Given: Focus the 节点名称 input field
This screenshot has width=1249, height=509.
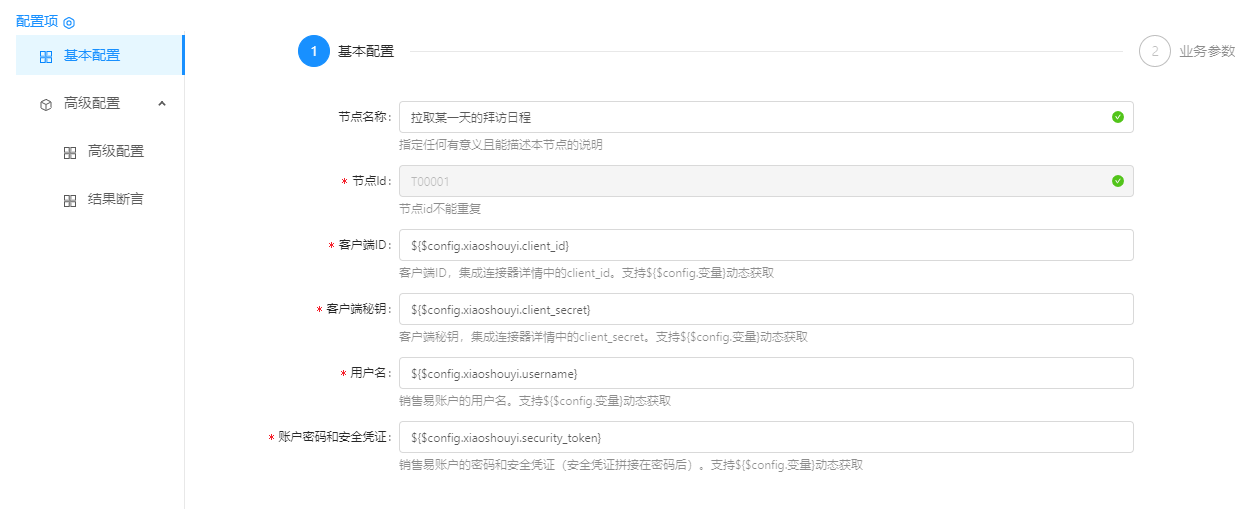Looking at the screenshot, I should (750, 117).
